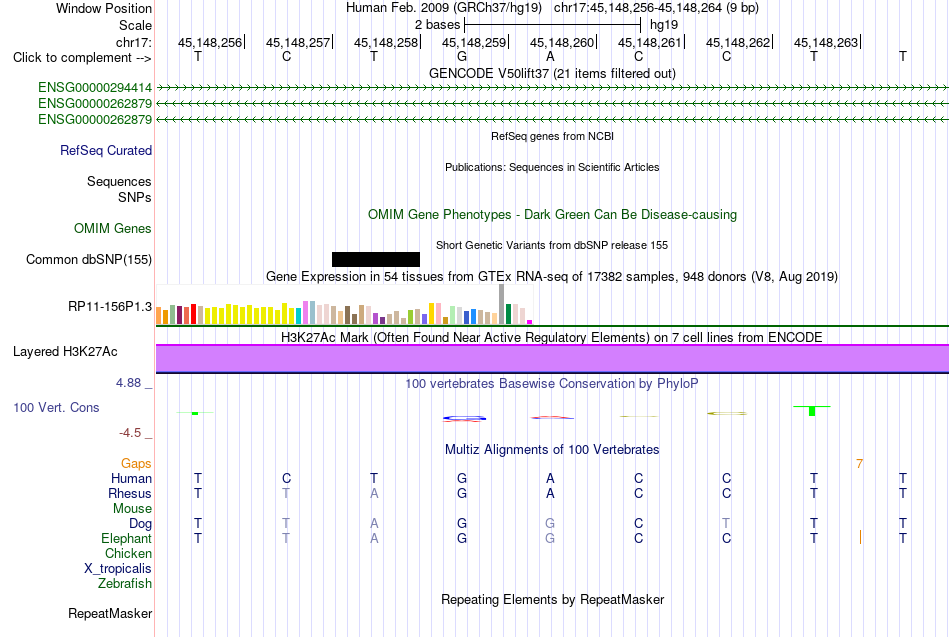Click position label 45,148,257 on ruler

[297, 42]
